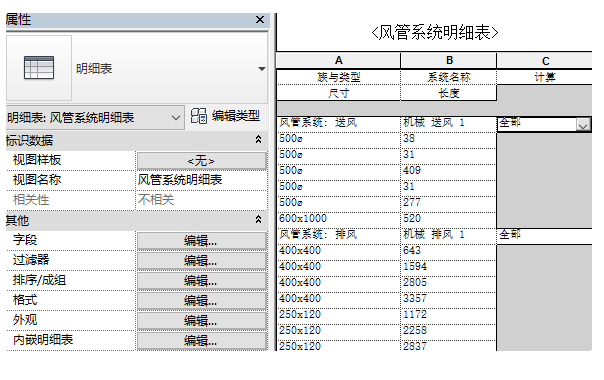Screen dimensions: 604x380
Task: Click 编辑... button for 格式
Action: (x=201, y=301)
